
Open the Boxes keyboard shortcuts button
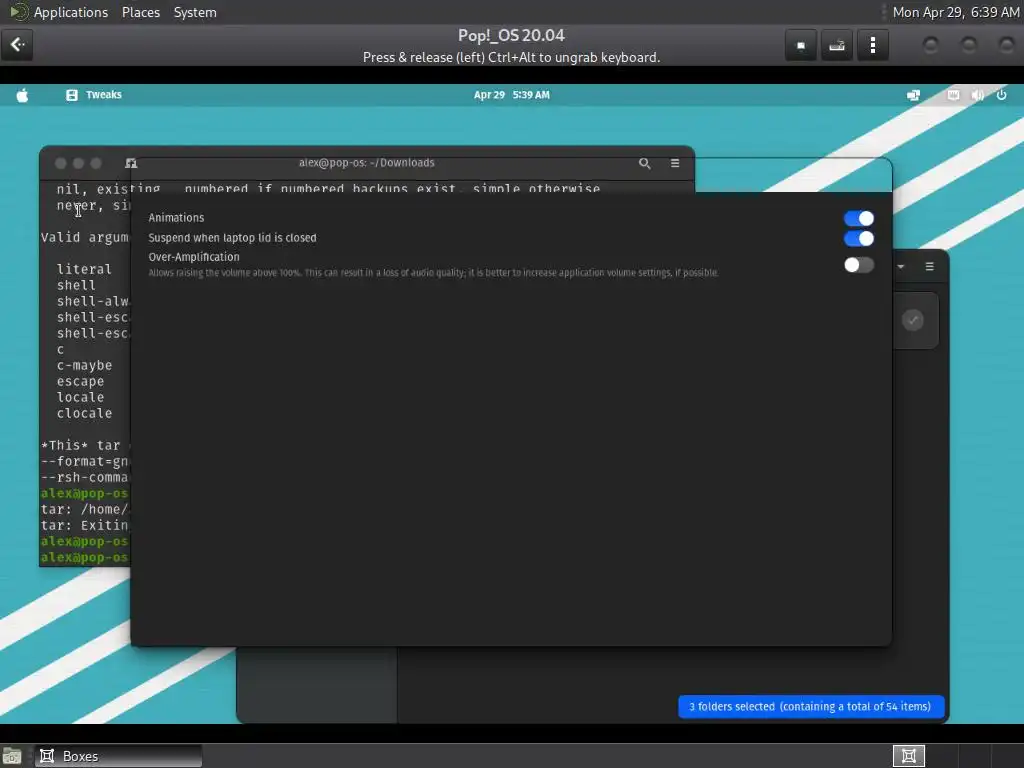pos(837,45)
